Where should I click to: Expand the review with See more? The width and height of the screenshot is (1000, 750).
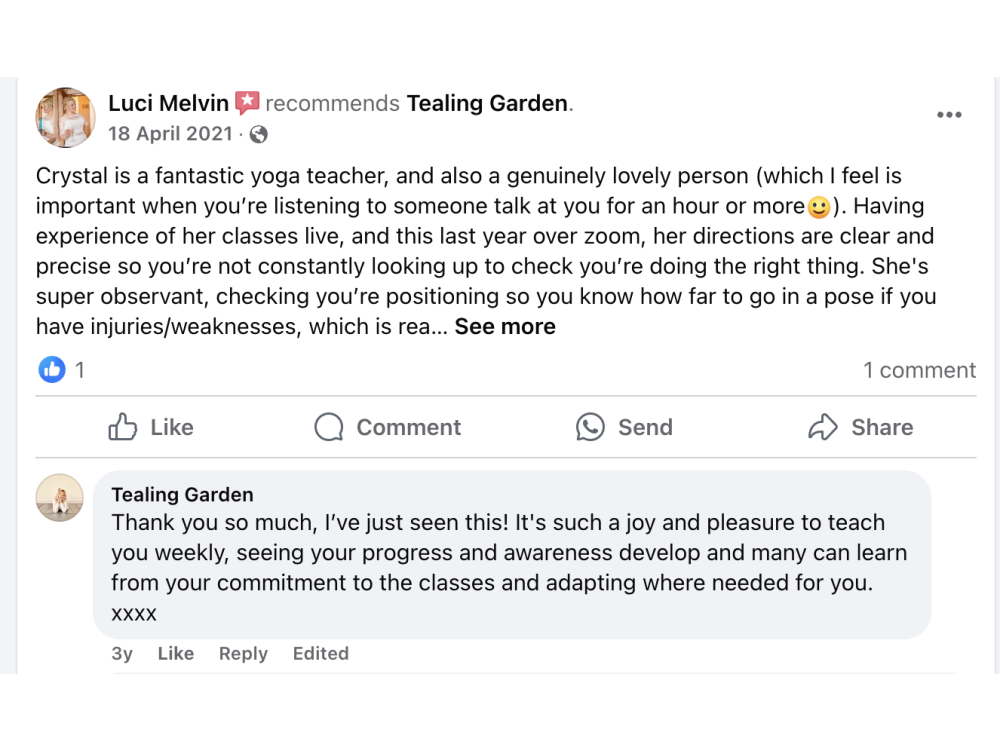coord(505,326)
